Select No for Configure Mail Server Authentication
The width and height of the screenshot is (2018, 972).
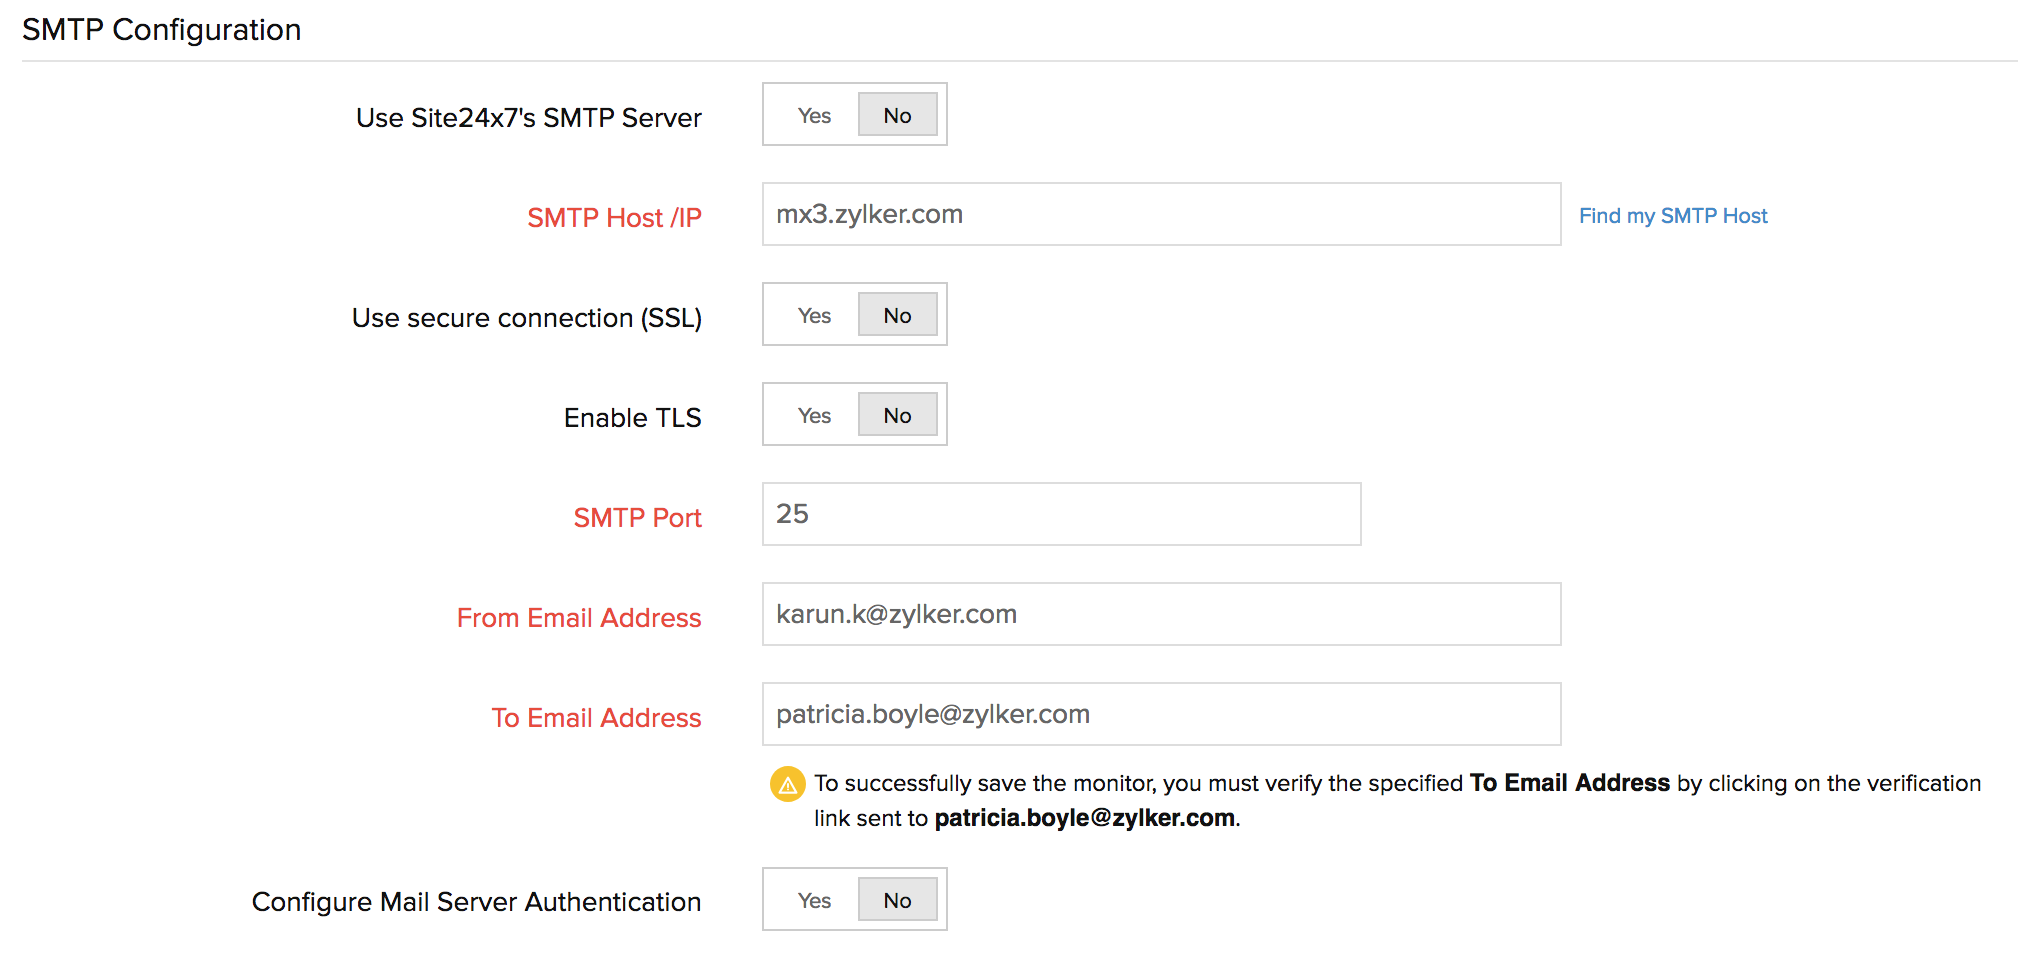pos(897,901)
